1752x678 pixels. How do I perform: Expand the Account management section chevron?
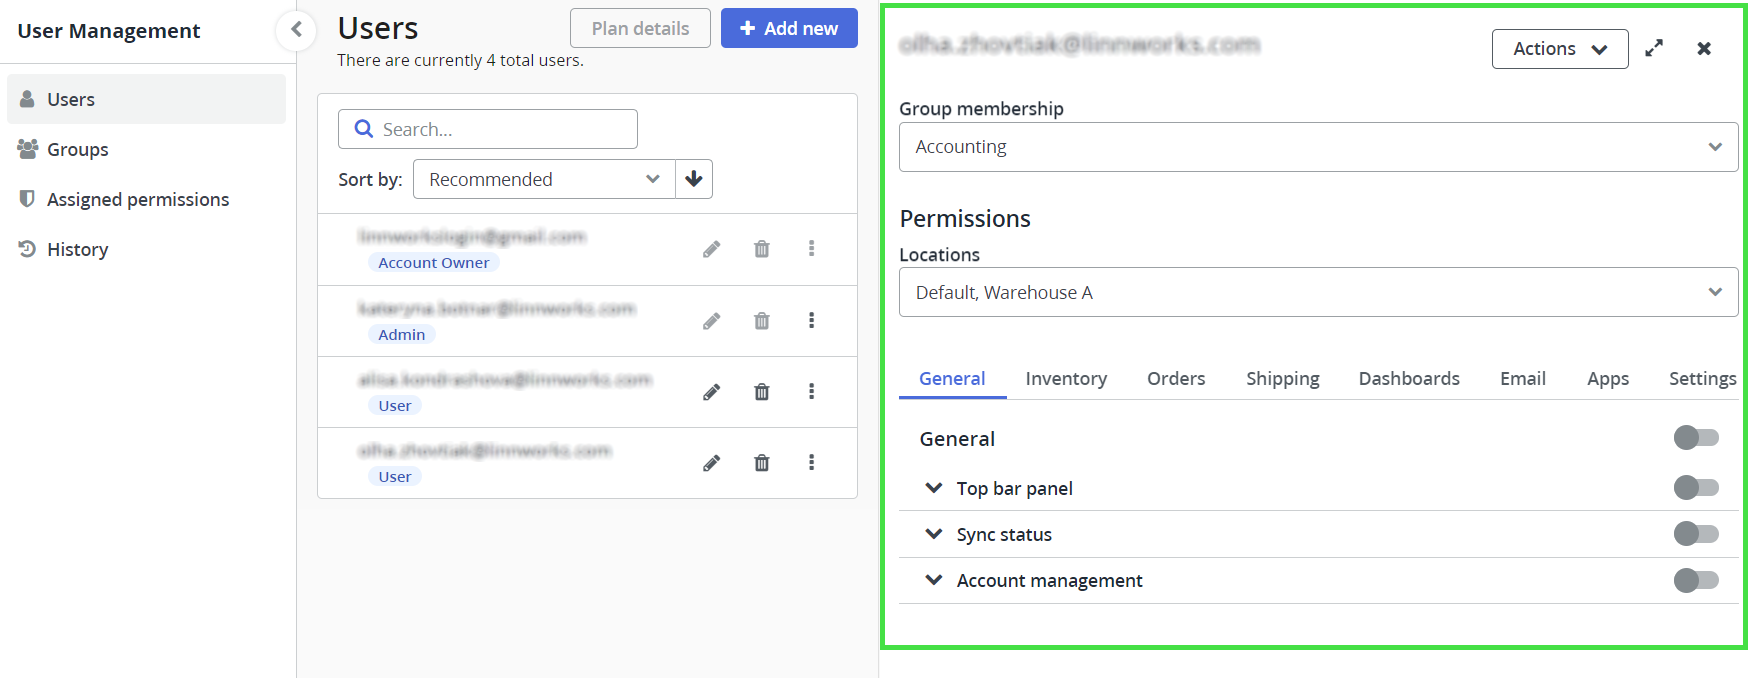pos(934,580)
